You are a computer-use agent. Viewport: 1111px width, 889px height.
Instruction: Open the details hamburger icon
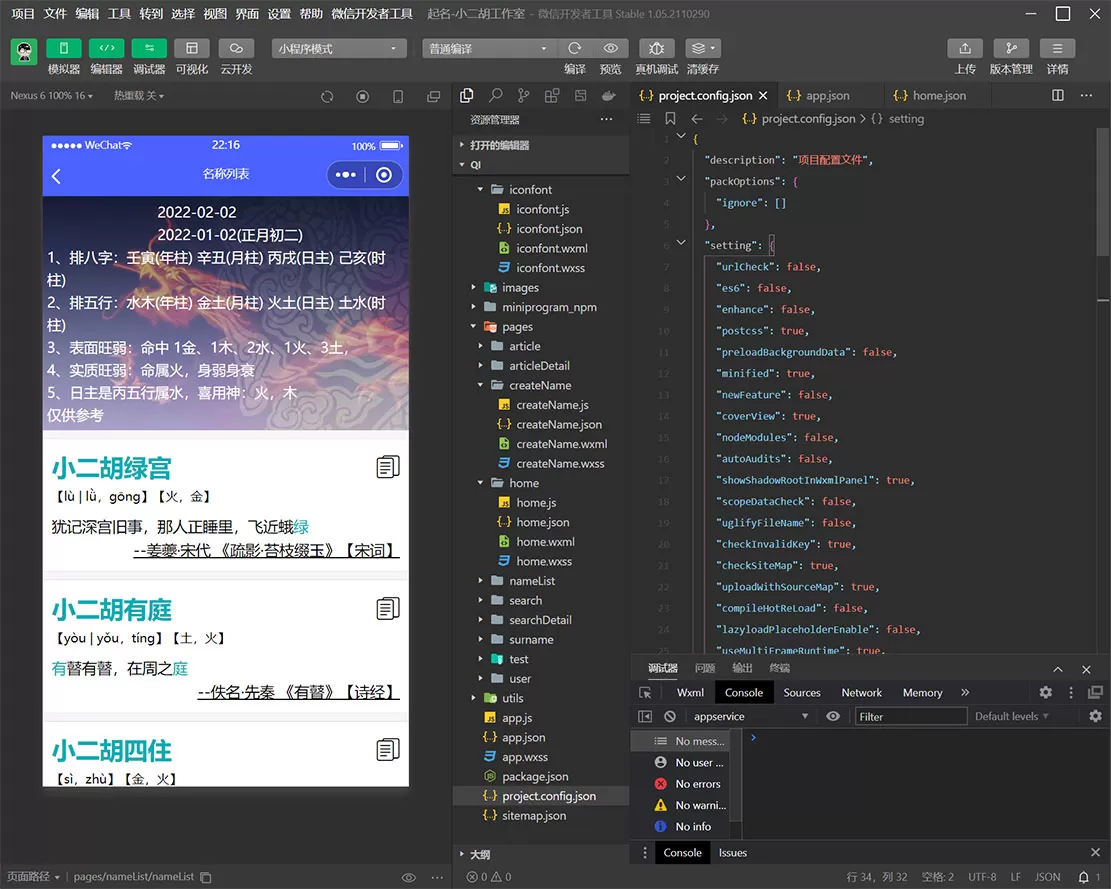click(x=1057, y=48)
